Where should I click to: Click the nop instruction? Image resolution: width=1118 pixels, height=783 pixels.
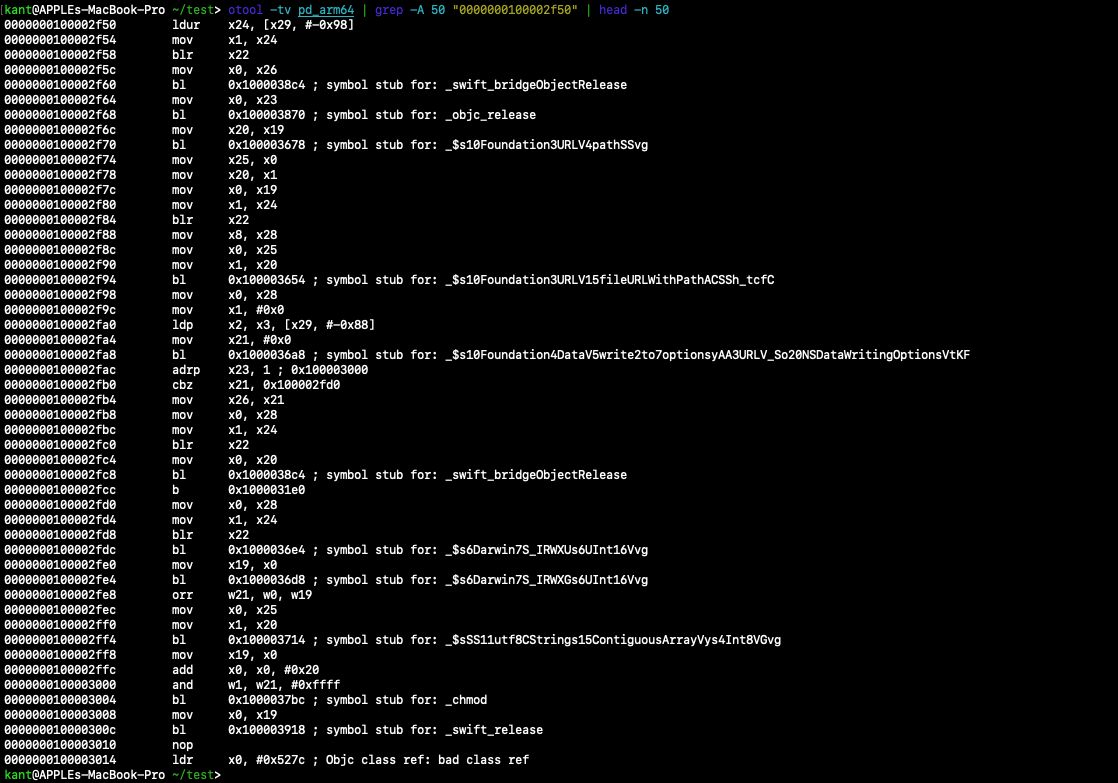(x=183, y=745)
